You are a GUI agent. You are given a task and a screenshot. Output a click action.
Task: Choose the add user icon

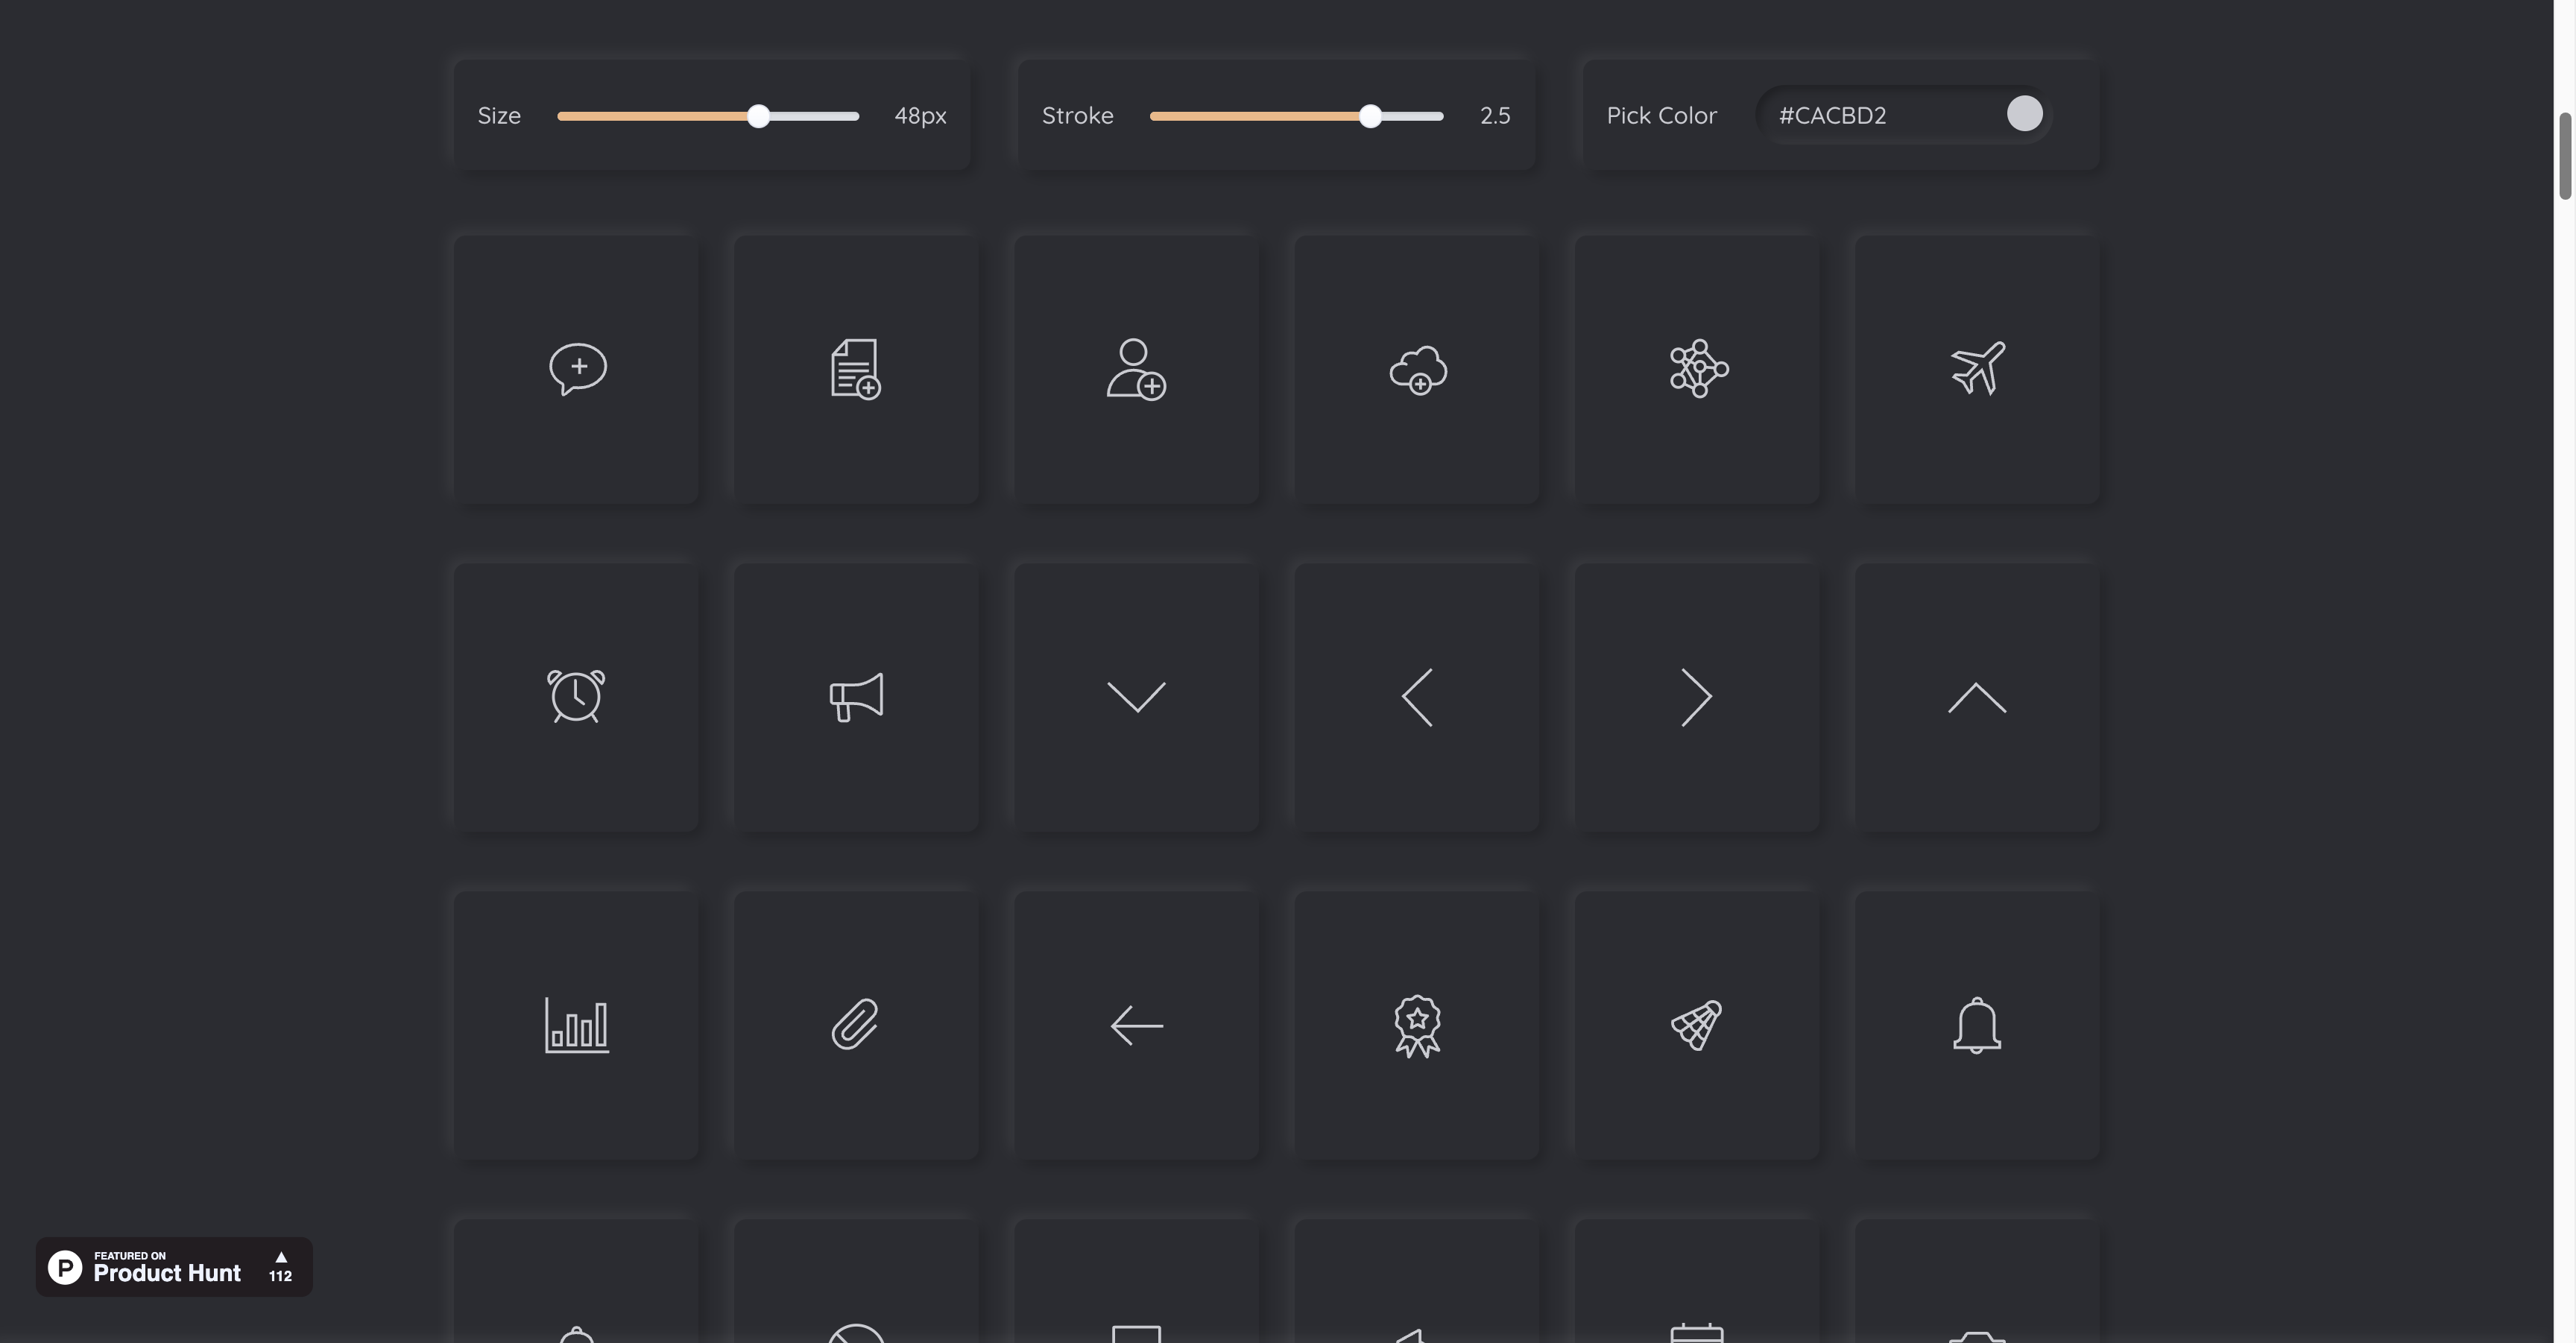click(x=1136, y=369)
